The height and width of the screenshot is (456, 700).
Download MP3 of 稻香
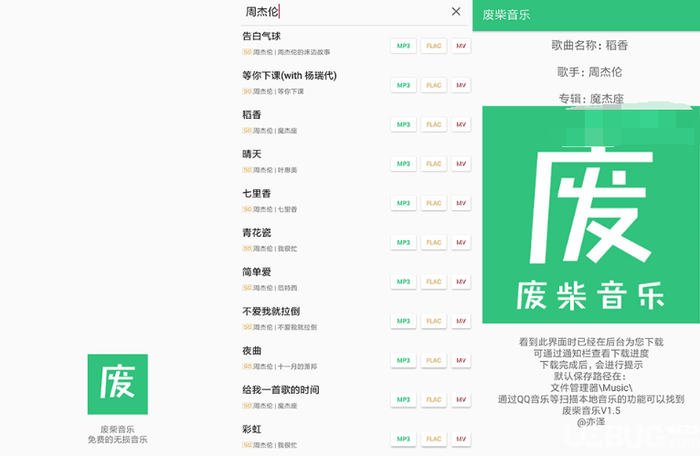point(403,125)
